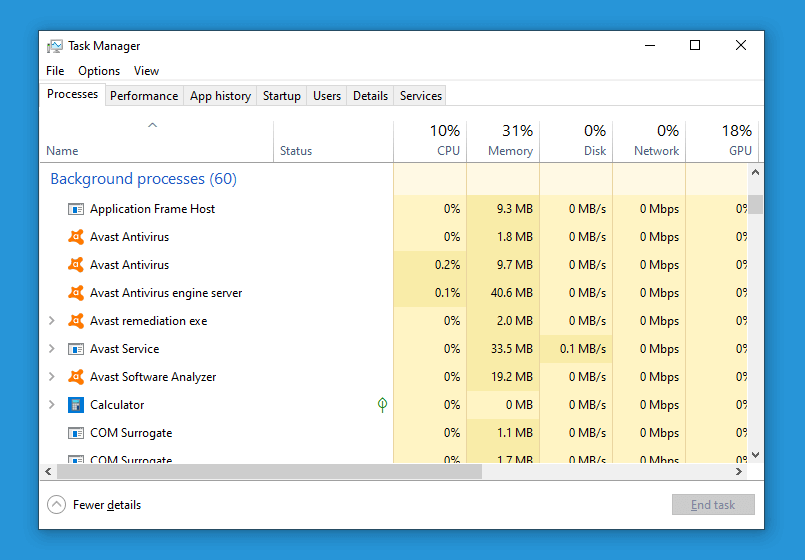805x560 pixels.
Task: Click the horizontal scrollbar thumb
Action: [270, 471]
